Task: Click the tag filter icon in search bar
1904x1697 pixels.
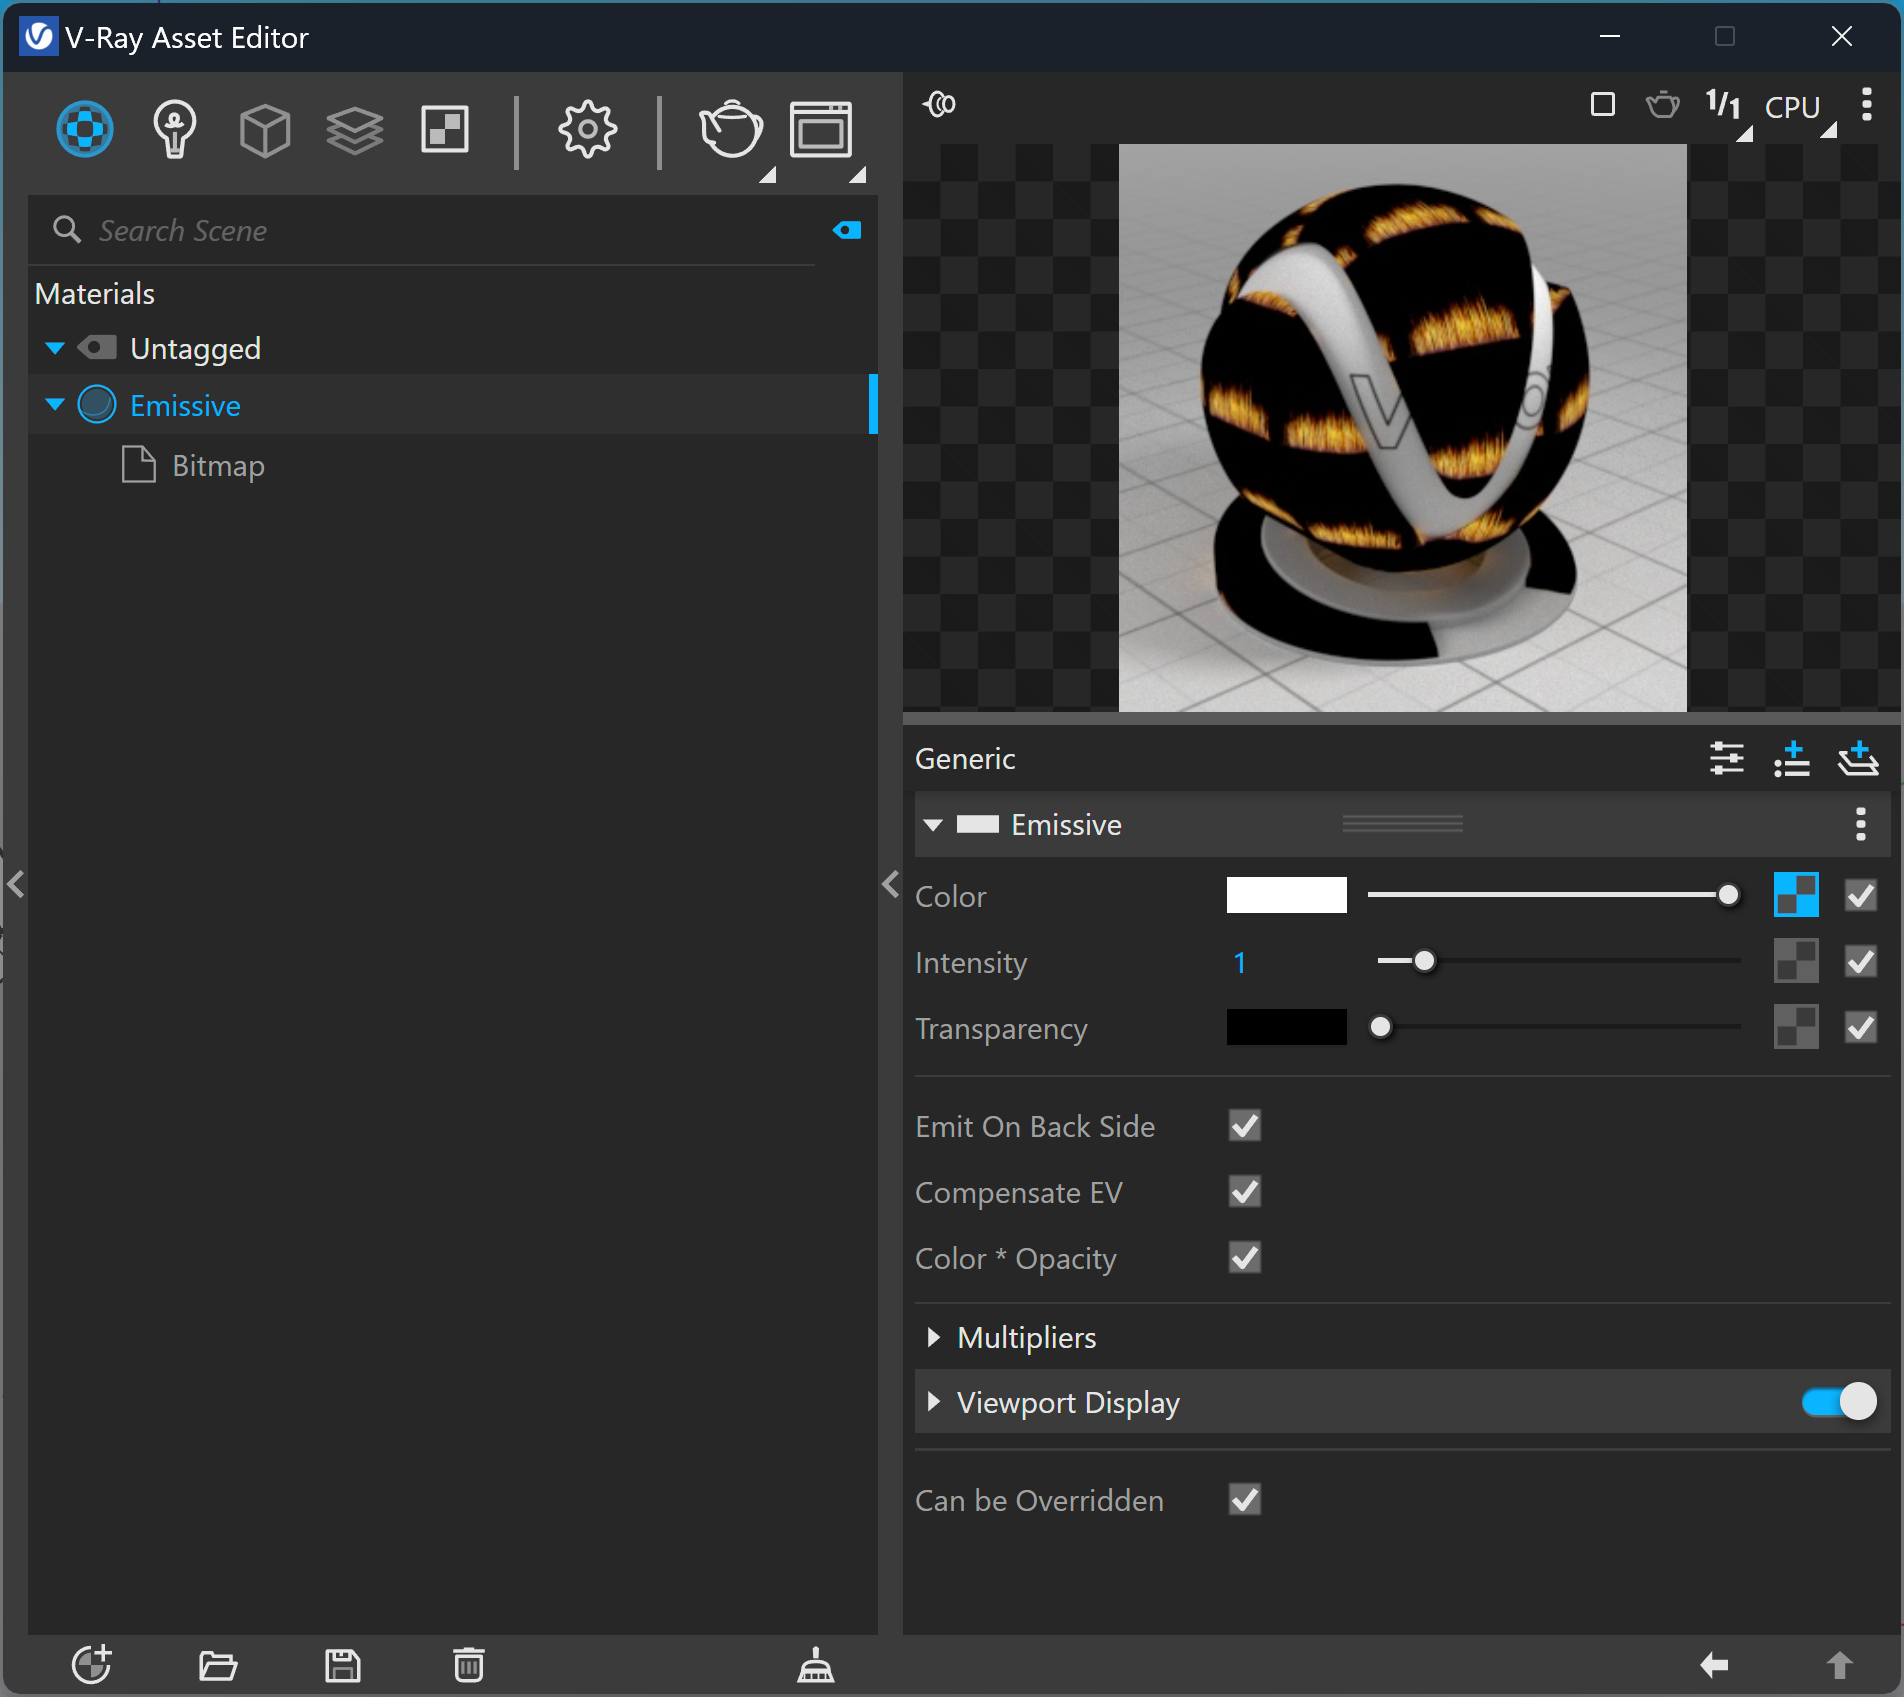Action: (847, 231)
